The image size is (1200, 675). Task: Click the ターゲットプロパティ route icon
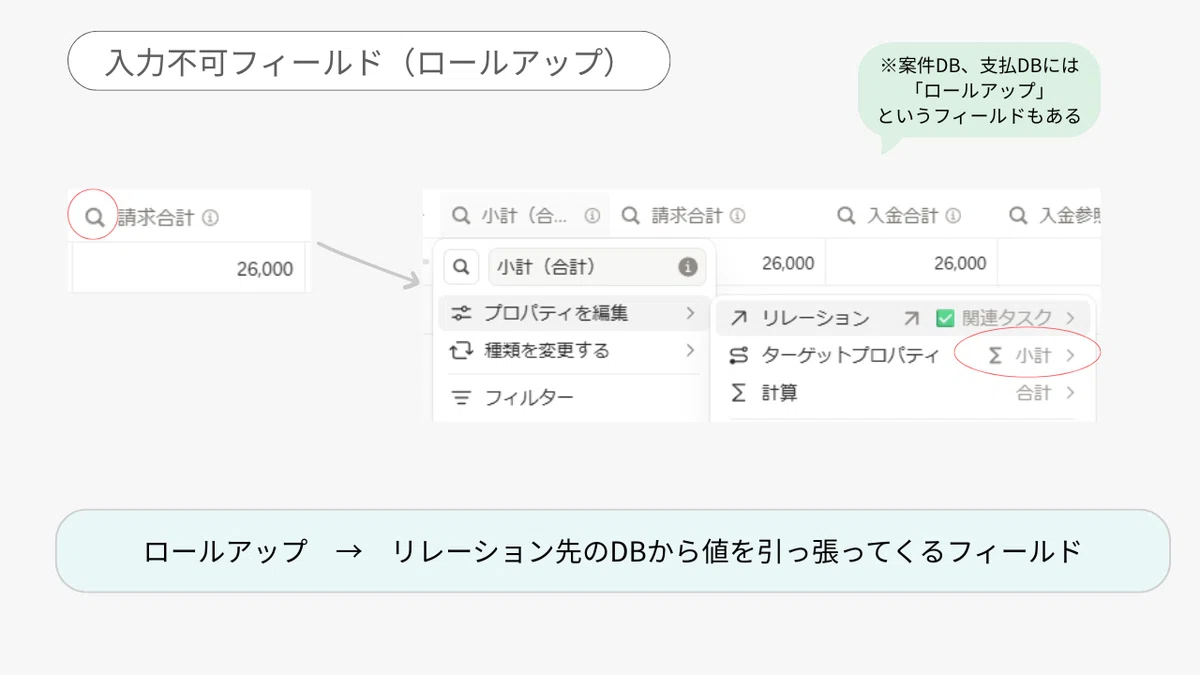point(738,355)
